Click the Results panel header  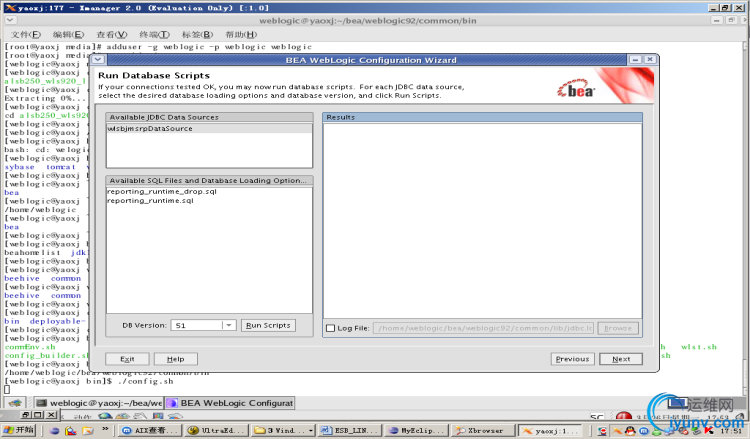pos(482,117)
